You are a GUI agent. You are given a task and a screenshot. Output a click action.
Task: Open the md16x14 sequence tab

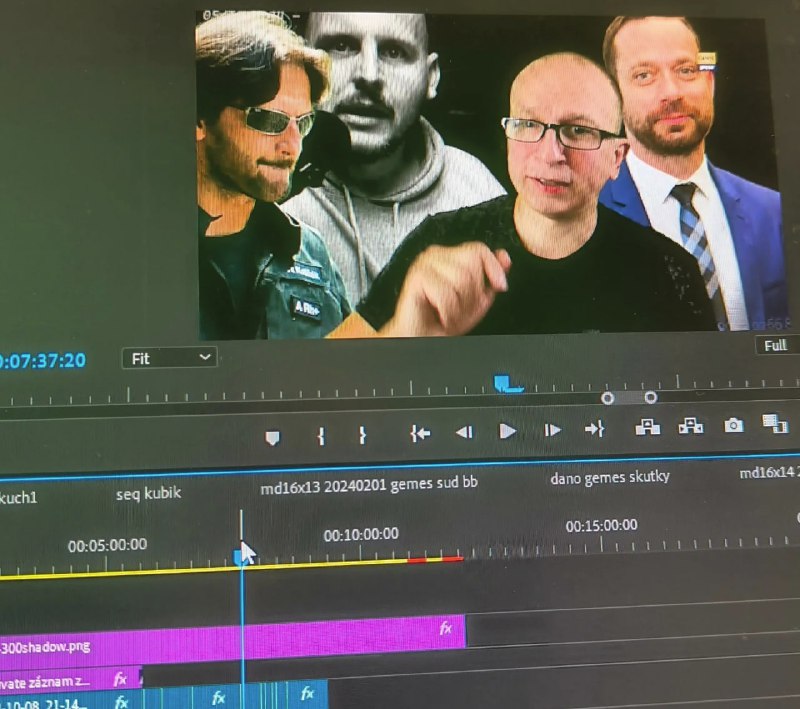pos(769,473)
